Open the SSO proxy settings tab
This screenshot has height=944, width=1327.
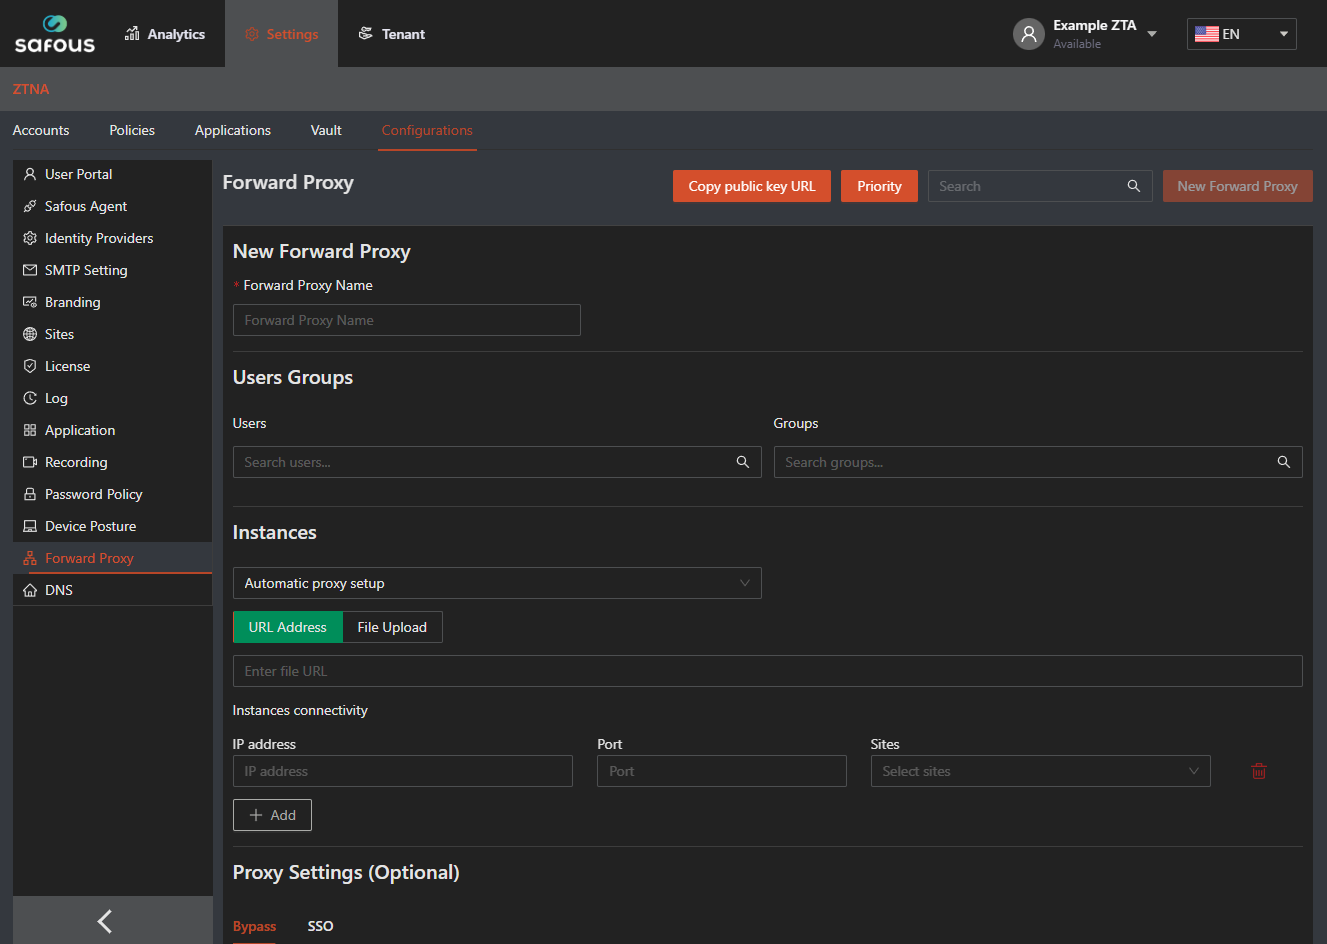click(x=320, y=926)
